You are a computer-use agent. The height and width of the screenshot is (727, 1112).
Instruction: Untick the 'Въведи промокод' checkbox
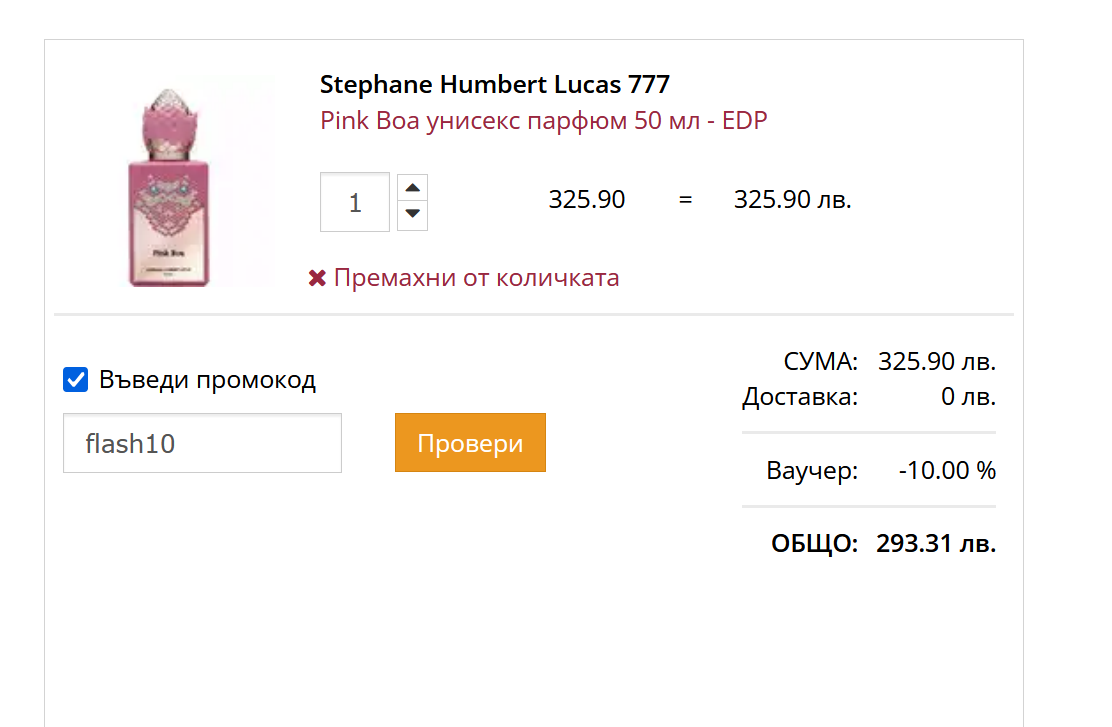pyautogui.click(x=76, y=380)
